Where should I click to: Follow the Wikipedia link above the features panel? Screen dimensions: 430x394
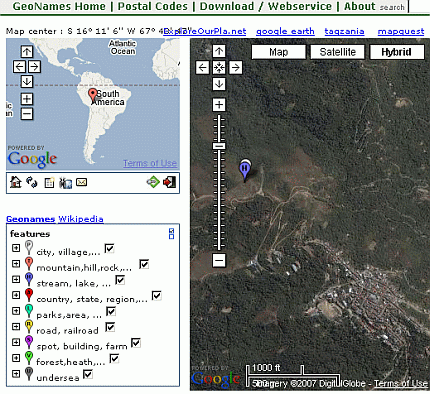coord(81,219)
